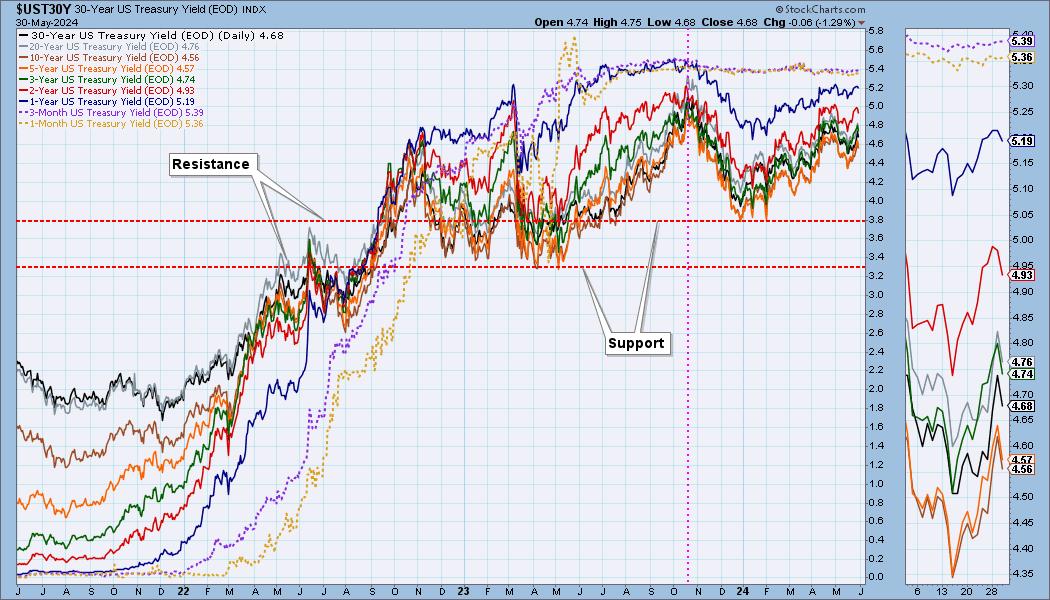1050x600 pixels.
Task: Select the Chg -0.06 (-1.29%) header value
Action: pyautogui.click(x=810, y=22)
